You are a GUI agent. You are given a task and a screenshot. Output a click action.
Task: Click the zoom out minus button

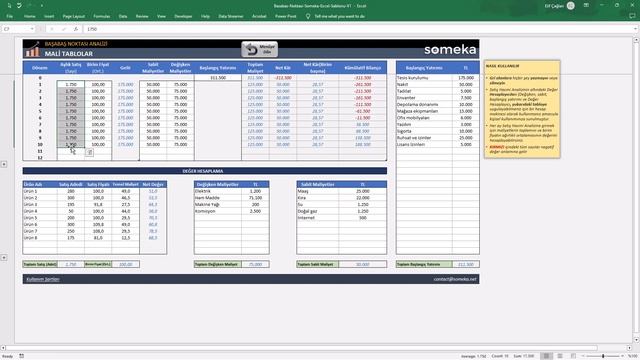tap(583, 356)
